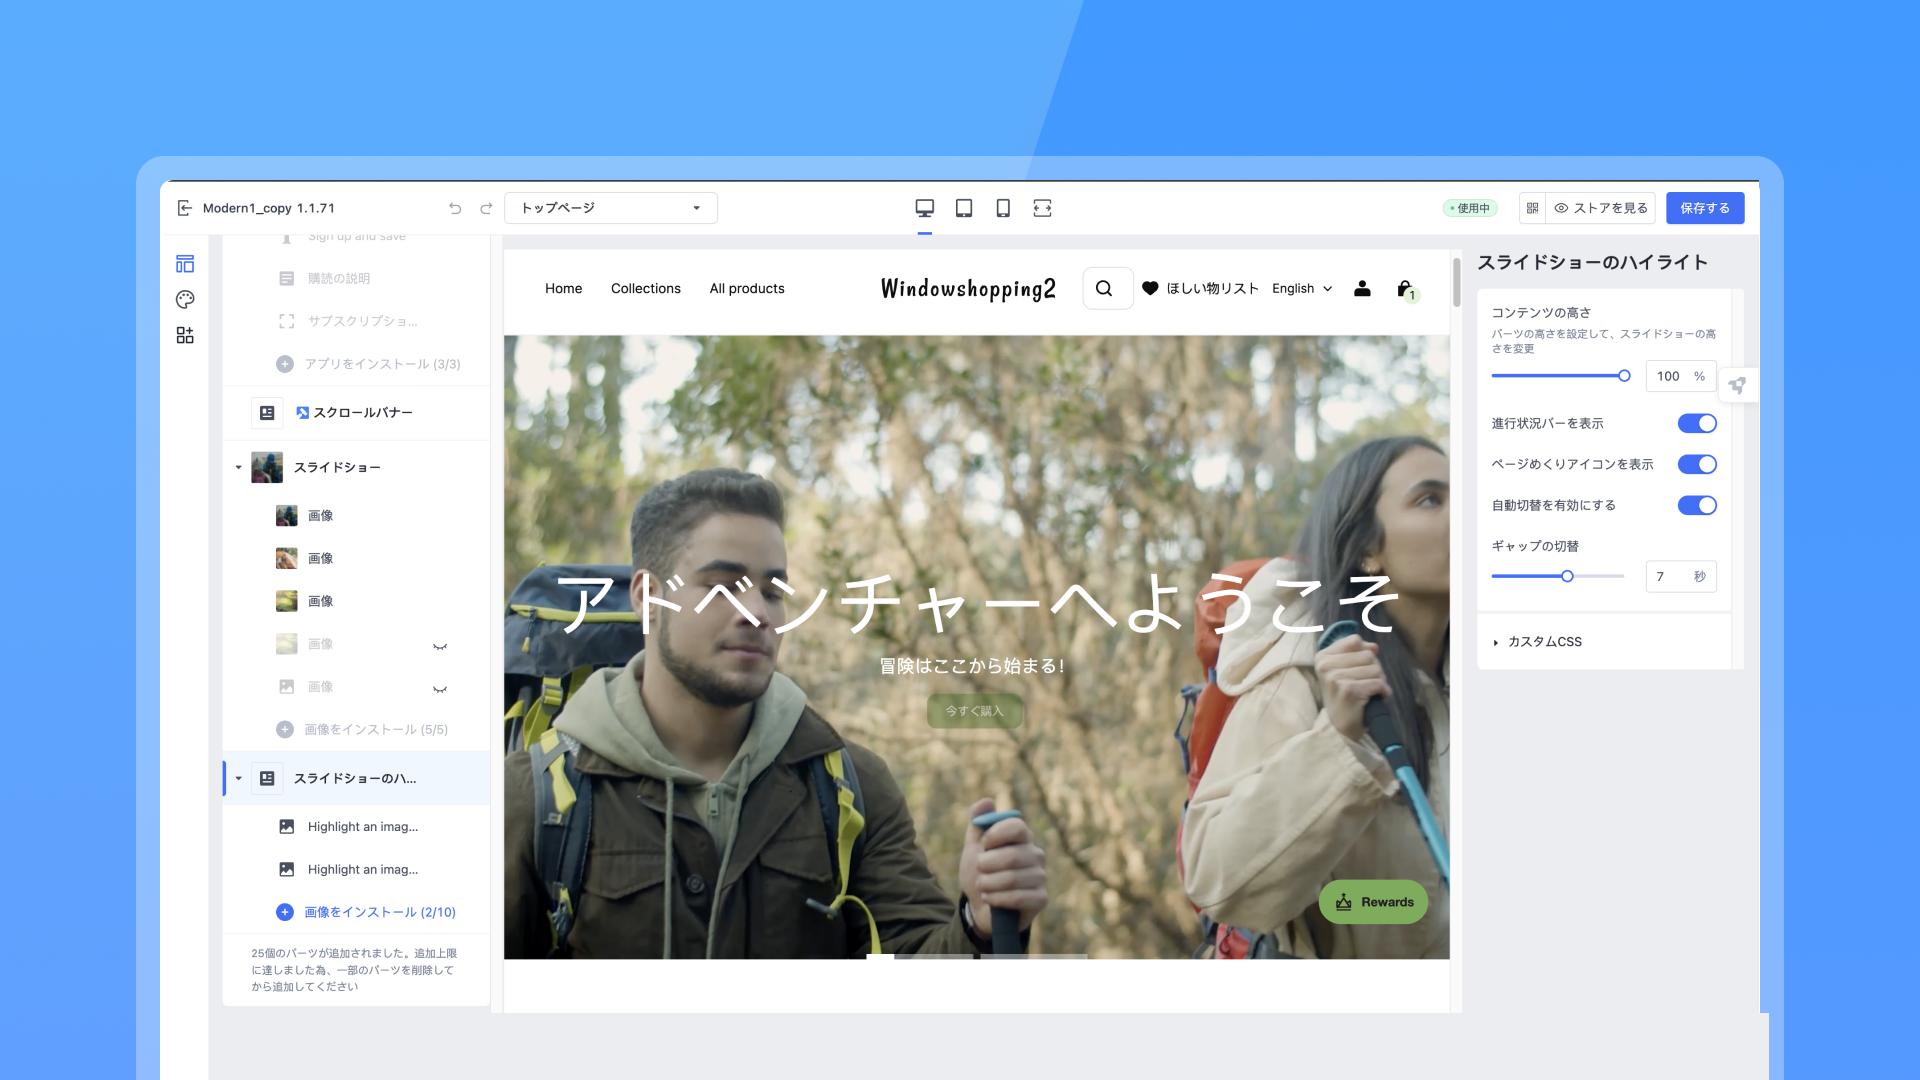Screen dimensions: 1920x1080
Task: Click the 保存する save button
Action: click(1704, 208)
